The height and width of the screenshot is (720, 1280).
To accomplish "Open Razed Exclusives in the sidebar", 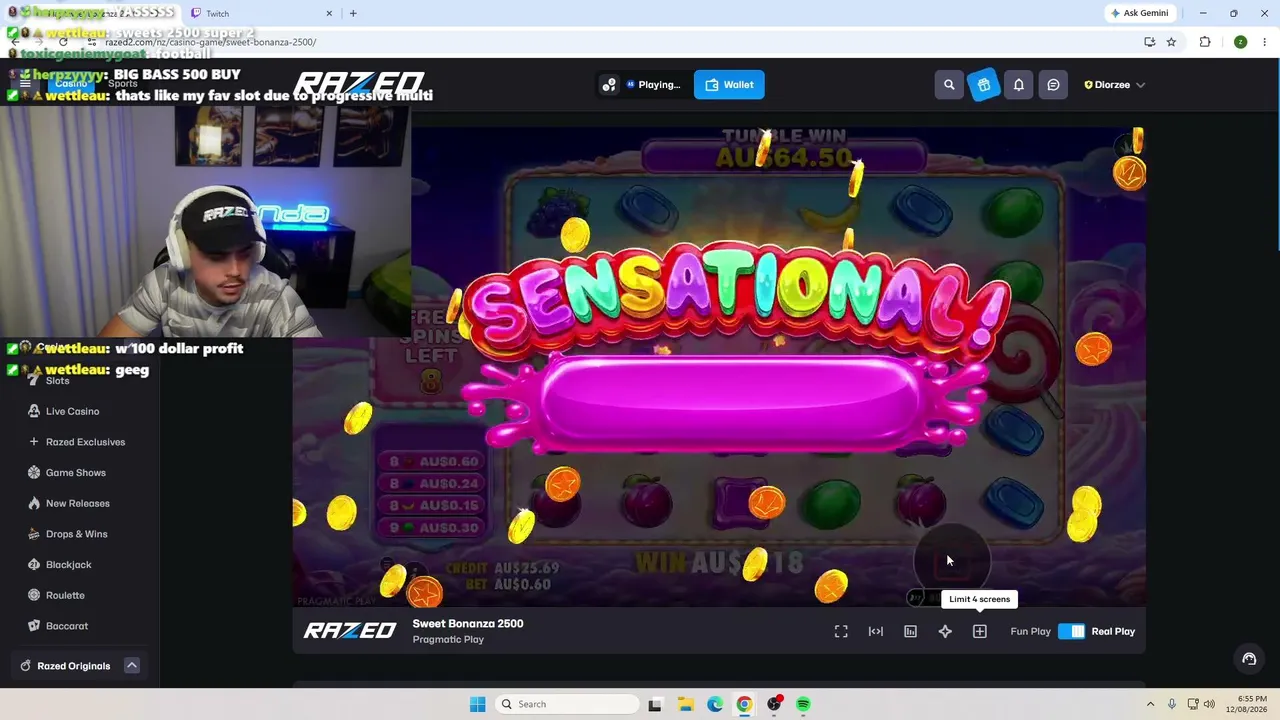I will click(x=85, y=442).
